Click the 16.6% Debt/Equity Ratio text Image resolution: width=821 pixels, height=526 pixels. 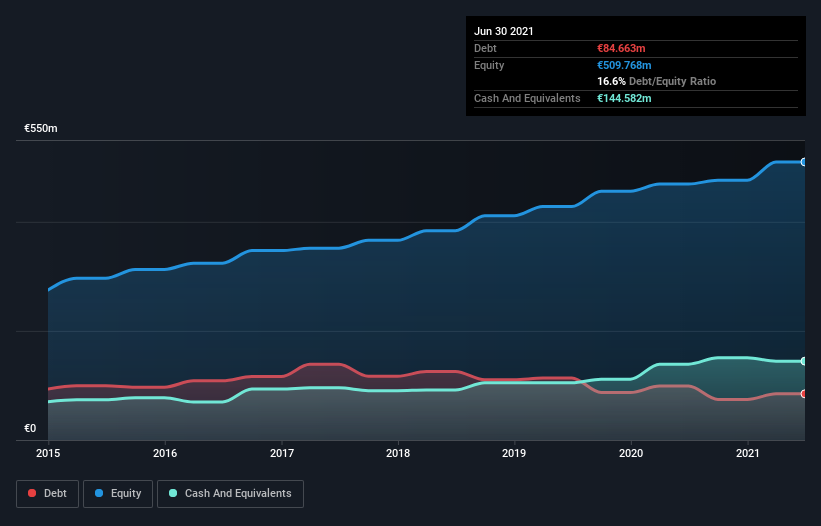657,81
